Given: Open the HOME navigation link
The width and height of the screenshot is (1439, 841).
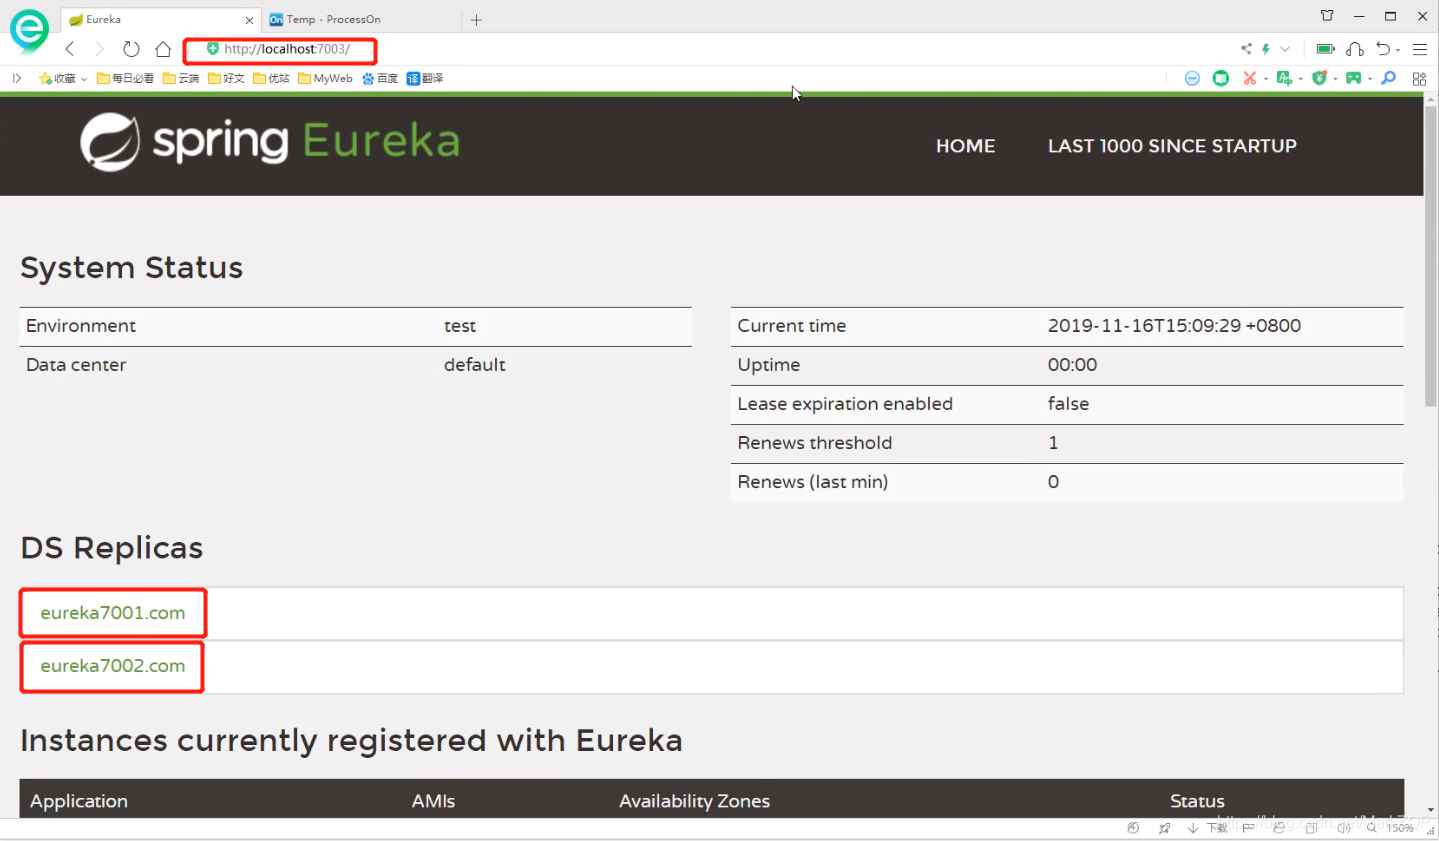Looking at the screenshot, I should coord(966,146).
